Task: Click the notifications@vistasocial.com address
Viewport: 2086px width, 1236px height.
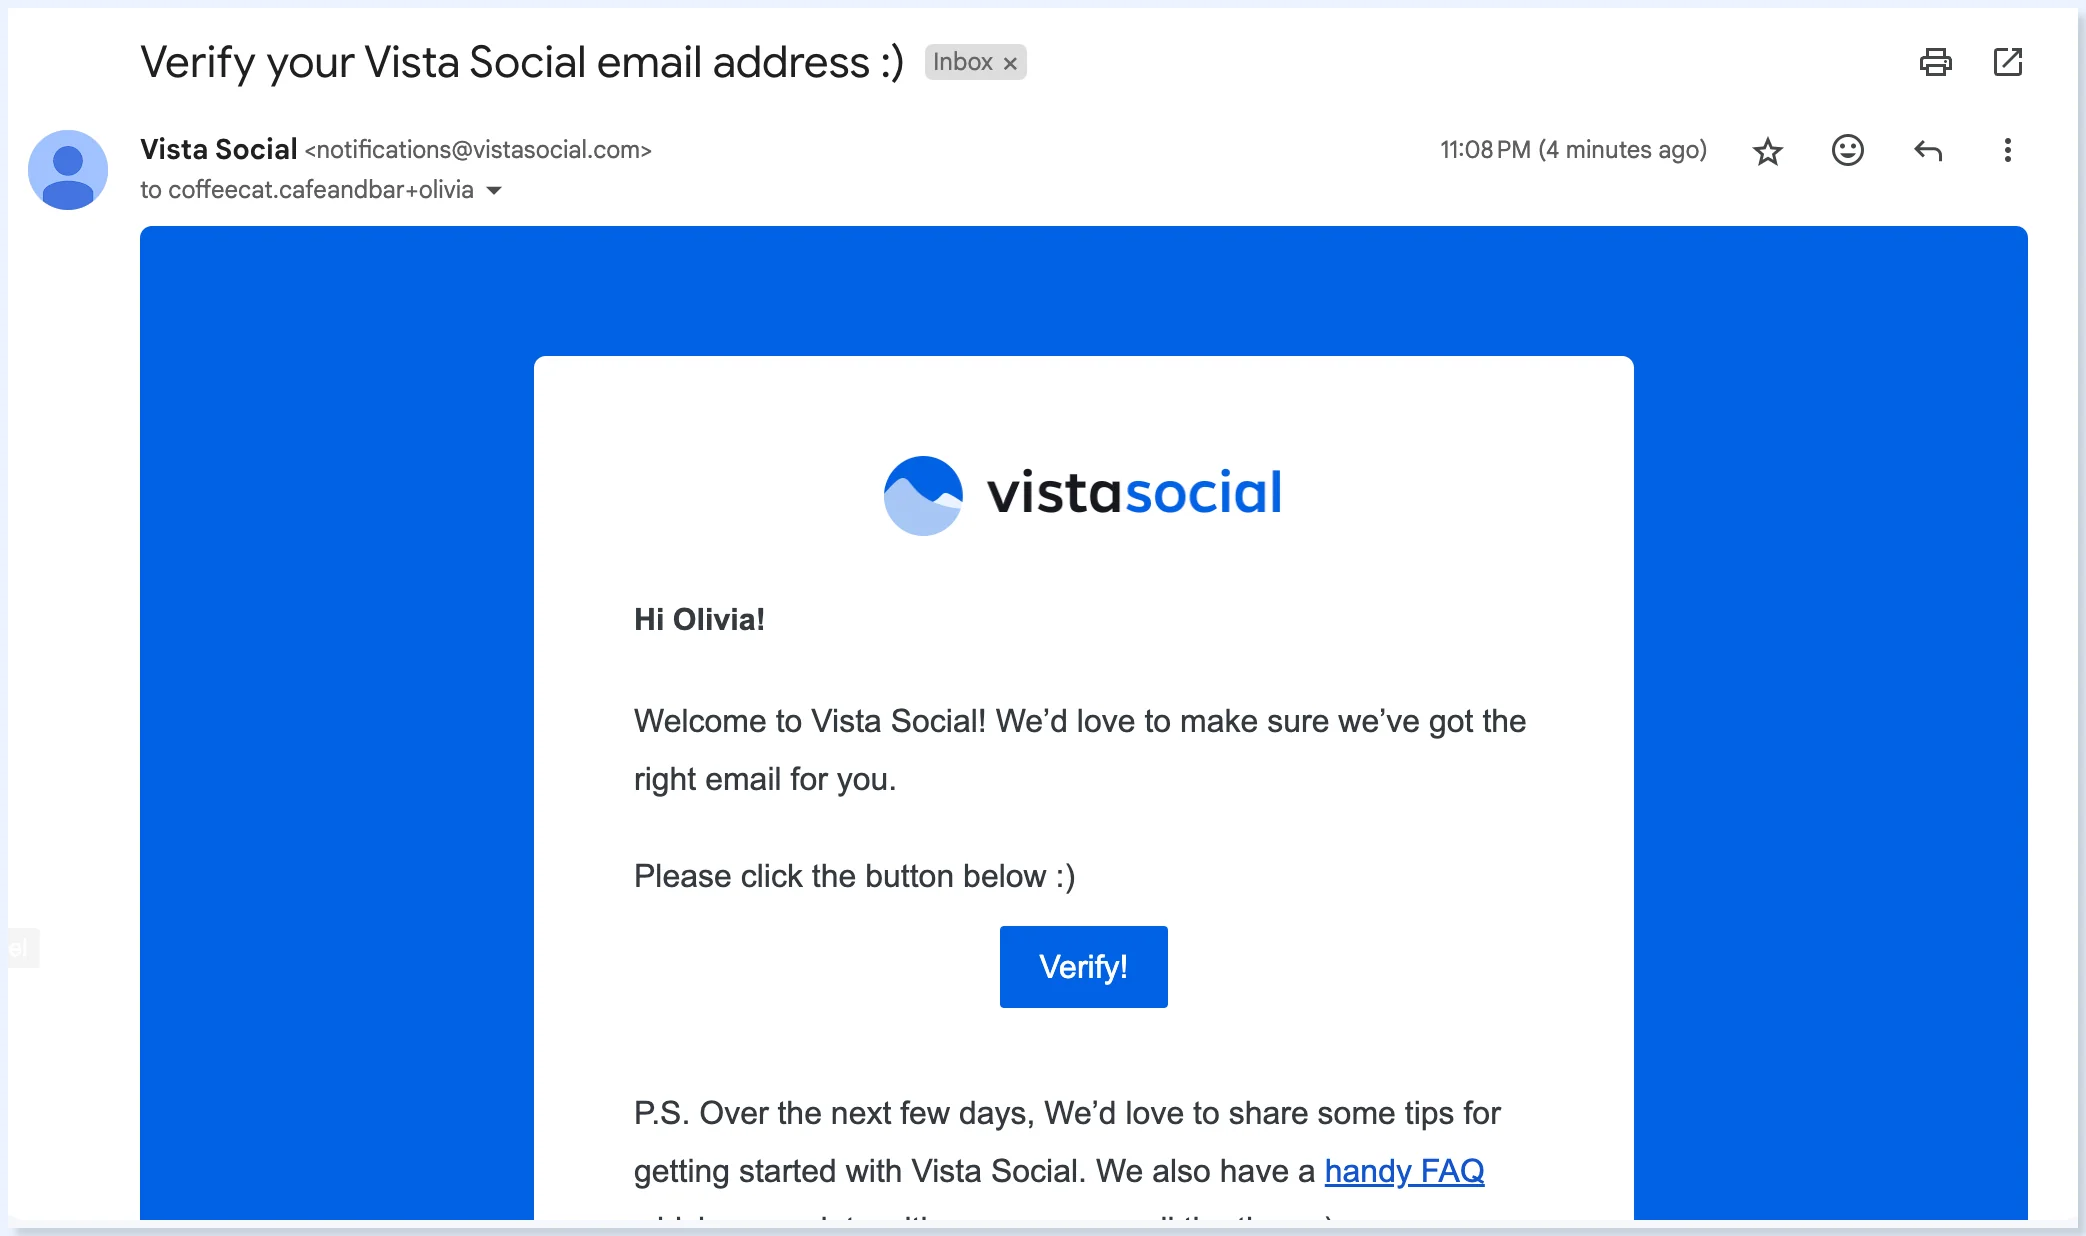Action: [x=478, y=150]
